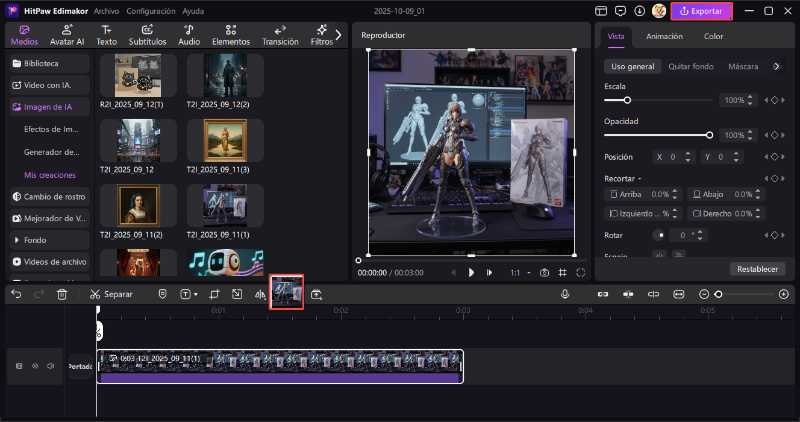Click the crop tool in timeline toolbar
The image size is (800, 422).
[214, 294]
